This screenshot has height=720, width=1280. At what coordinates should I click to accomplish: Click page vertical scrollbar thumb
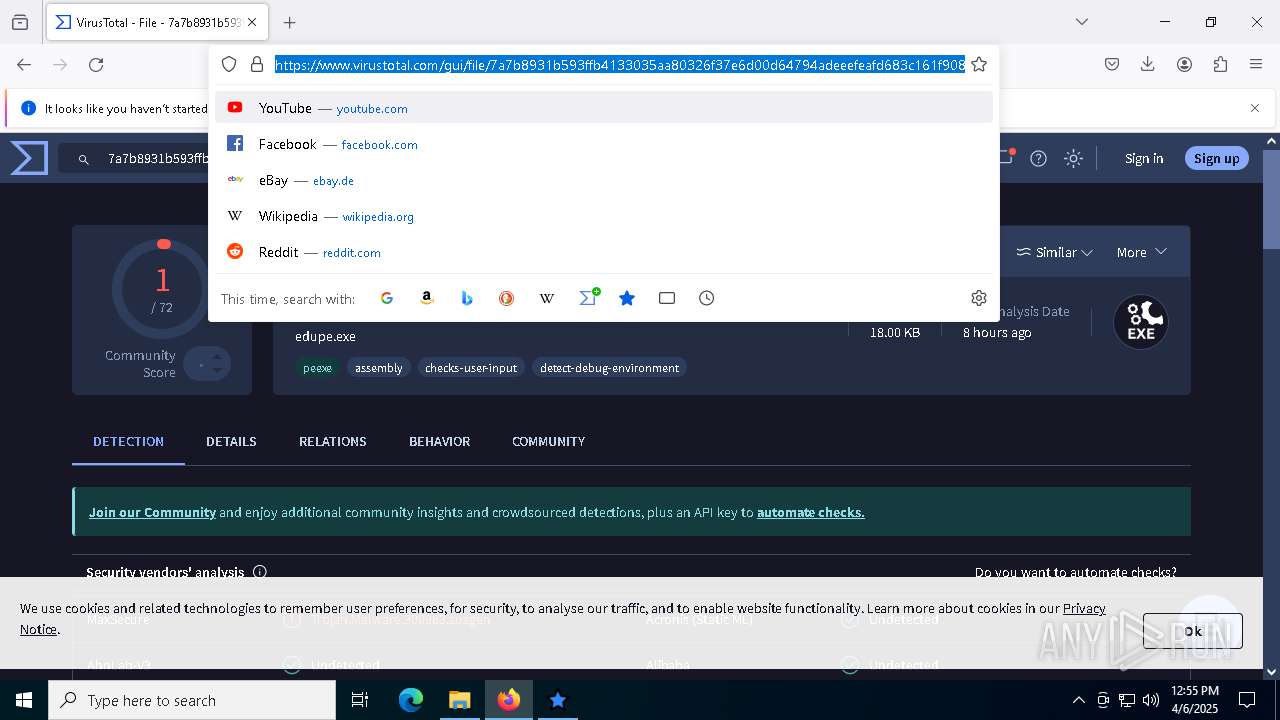tap(1271, 199)
